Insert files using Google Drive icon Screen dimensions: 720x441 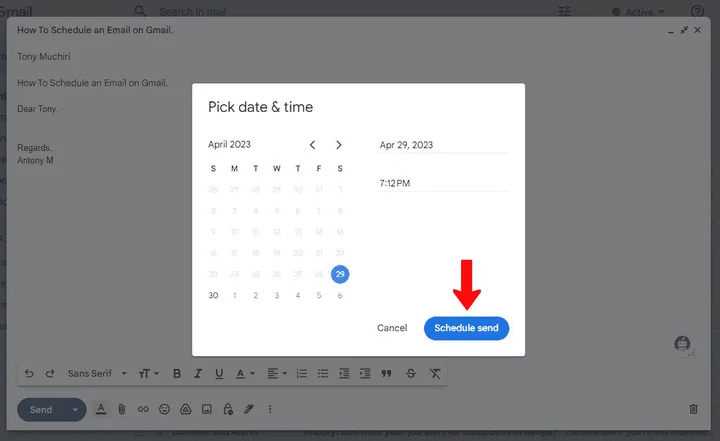tap(185, 409)
